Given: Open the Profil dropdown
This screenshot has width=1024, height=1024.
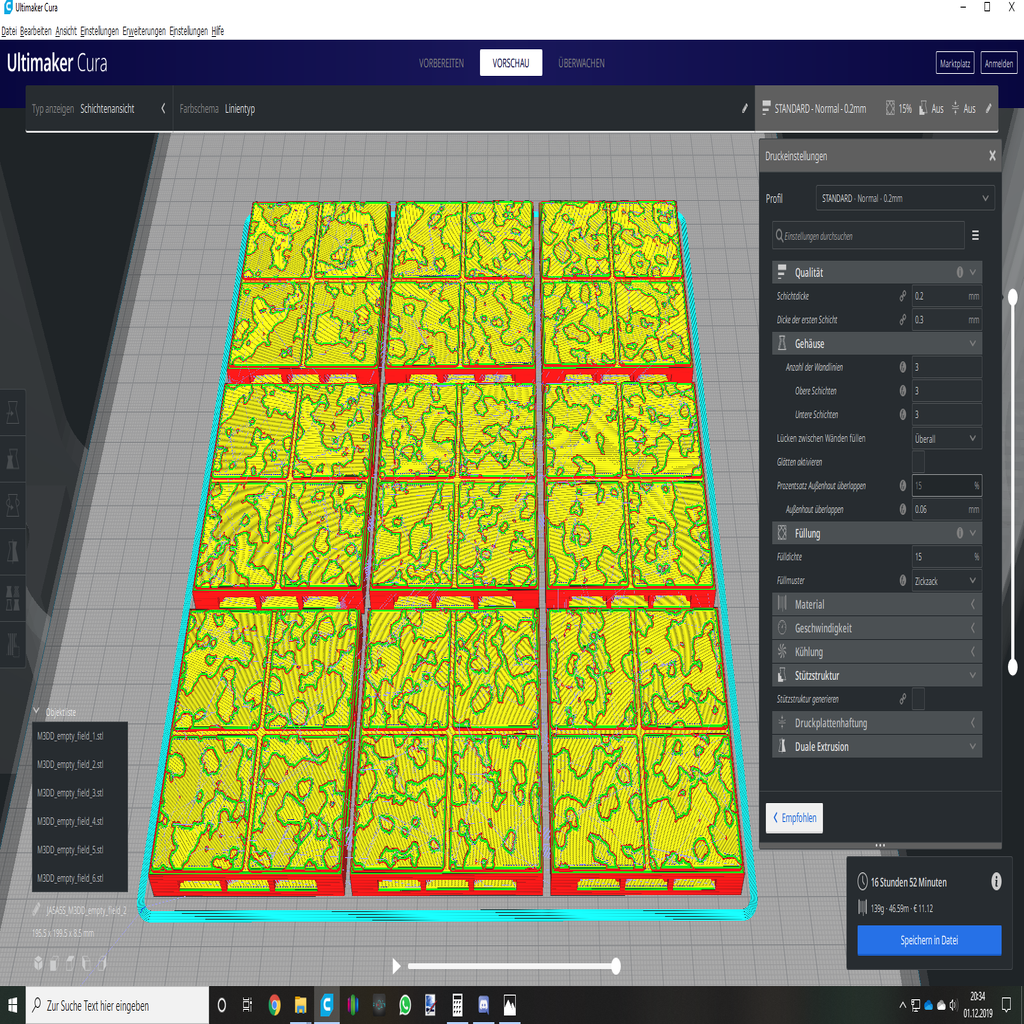Looking at the screenshot, I should 905,198.
